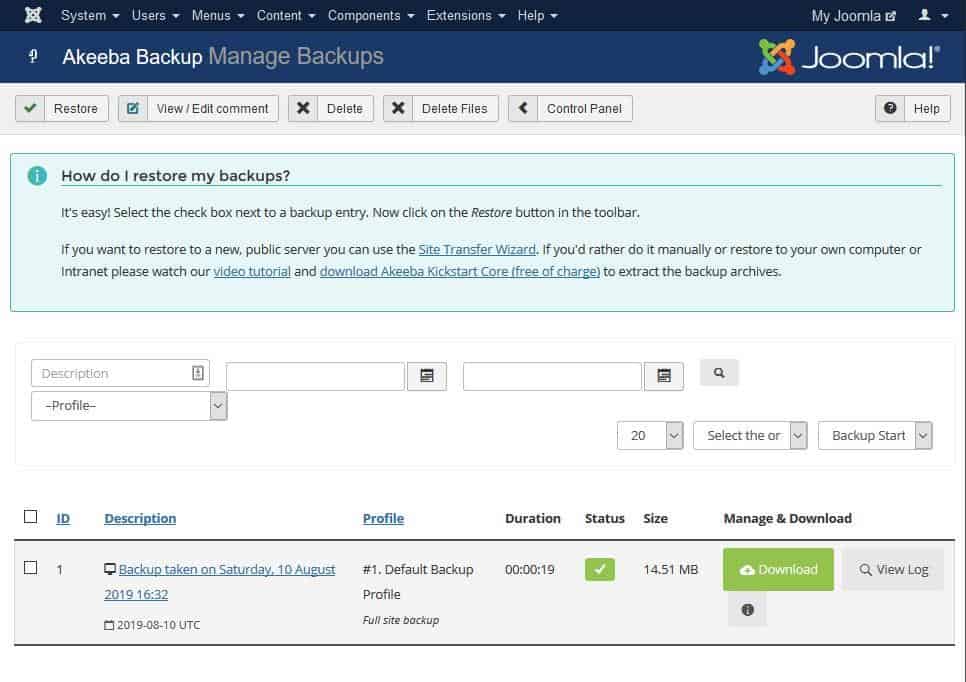Open the Site Transfer Wizard link

pos(477,250)
